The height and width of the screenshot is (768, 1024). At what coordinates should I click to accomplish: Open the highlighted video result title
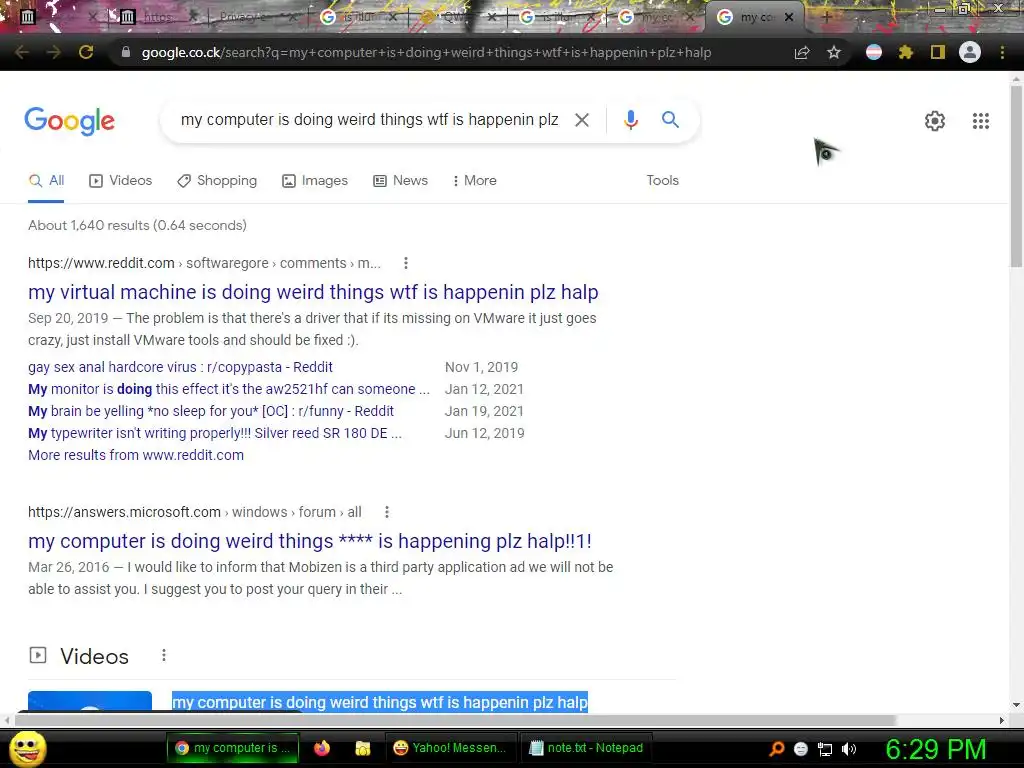pyautogui.click(x=380, y=702)
